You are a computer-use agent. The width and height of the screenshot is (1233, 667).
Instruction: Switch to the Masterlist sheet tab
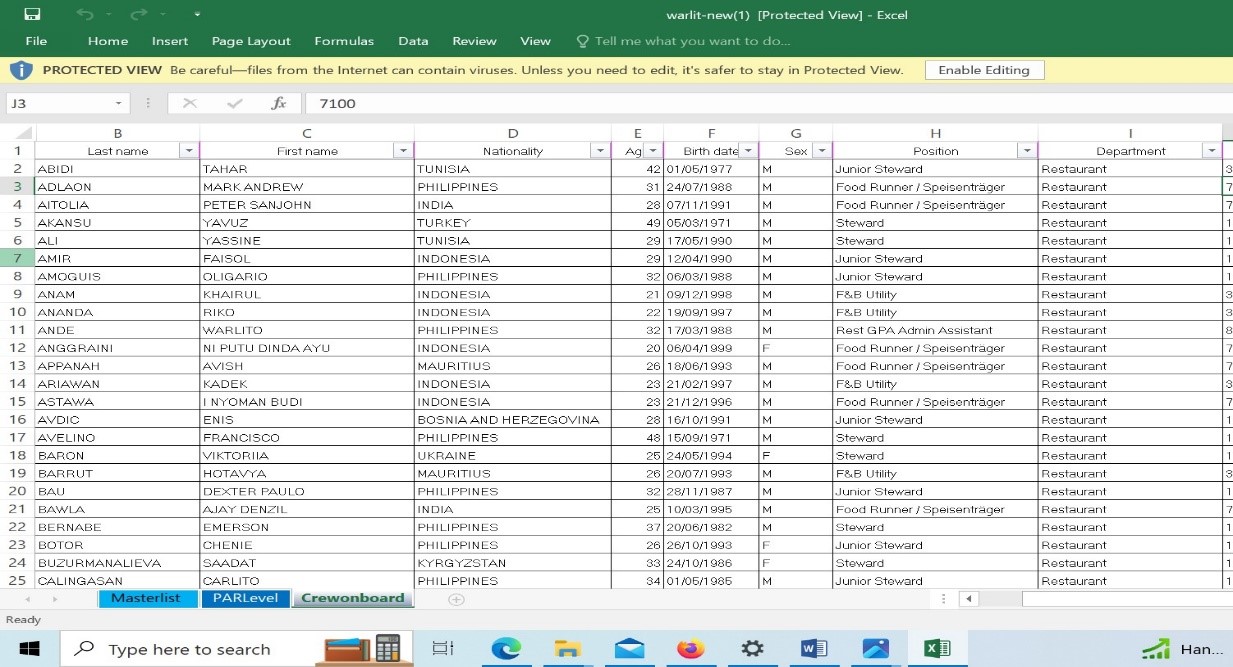145,598
